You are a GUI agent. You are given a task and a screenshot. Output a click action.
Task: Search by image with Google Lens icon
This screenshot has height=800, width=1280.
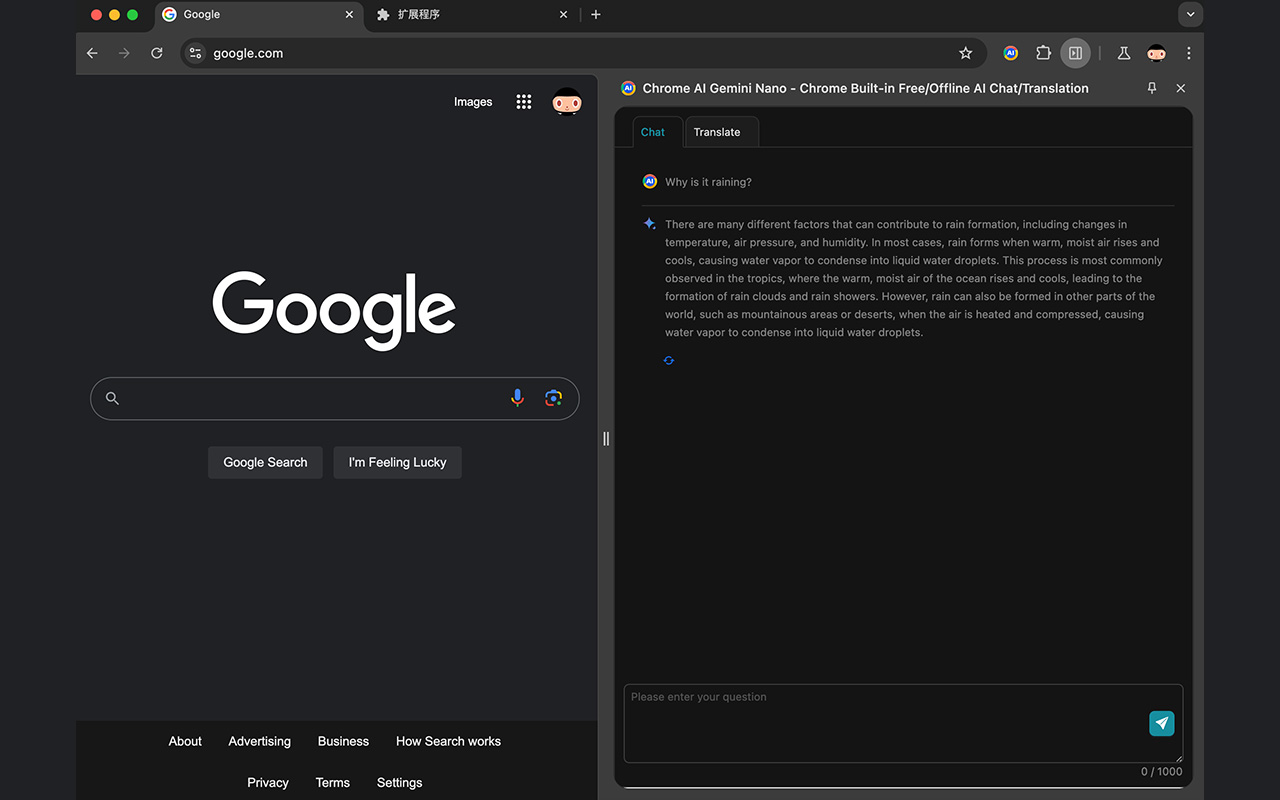click(x=553, y=398)
